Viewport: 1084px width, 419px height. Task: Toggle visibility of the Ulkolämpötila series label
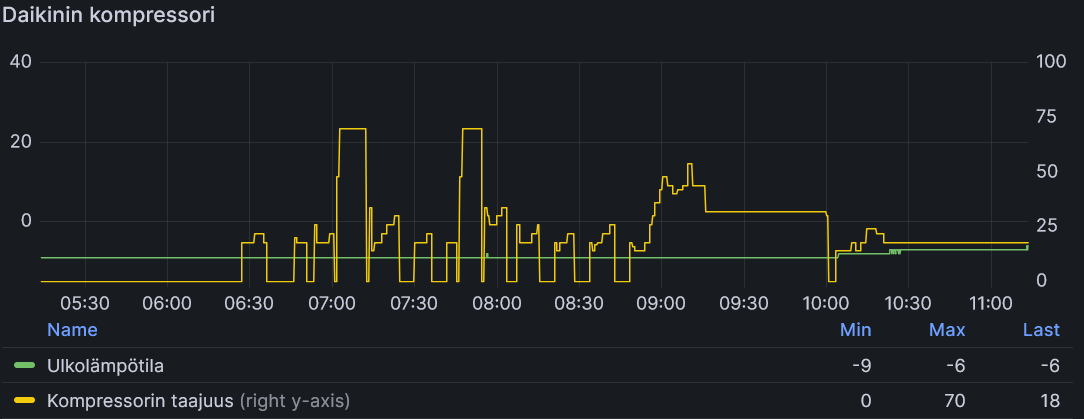[105, 366]
